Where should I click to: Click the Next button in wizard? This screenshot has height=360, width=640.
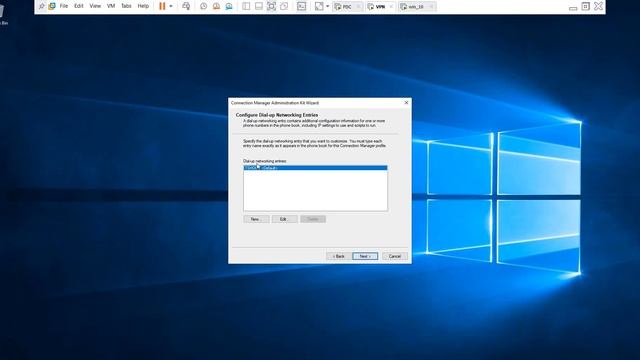tap(365, 256)
